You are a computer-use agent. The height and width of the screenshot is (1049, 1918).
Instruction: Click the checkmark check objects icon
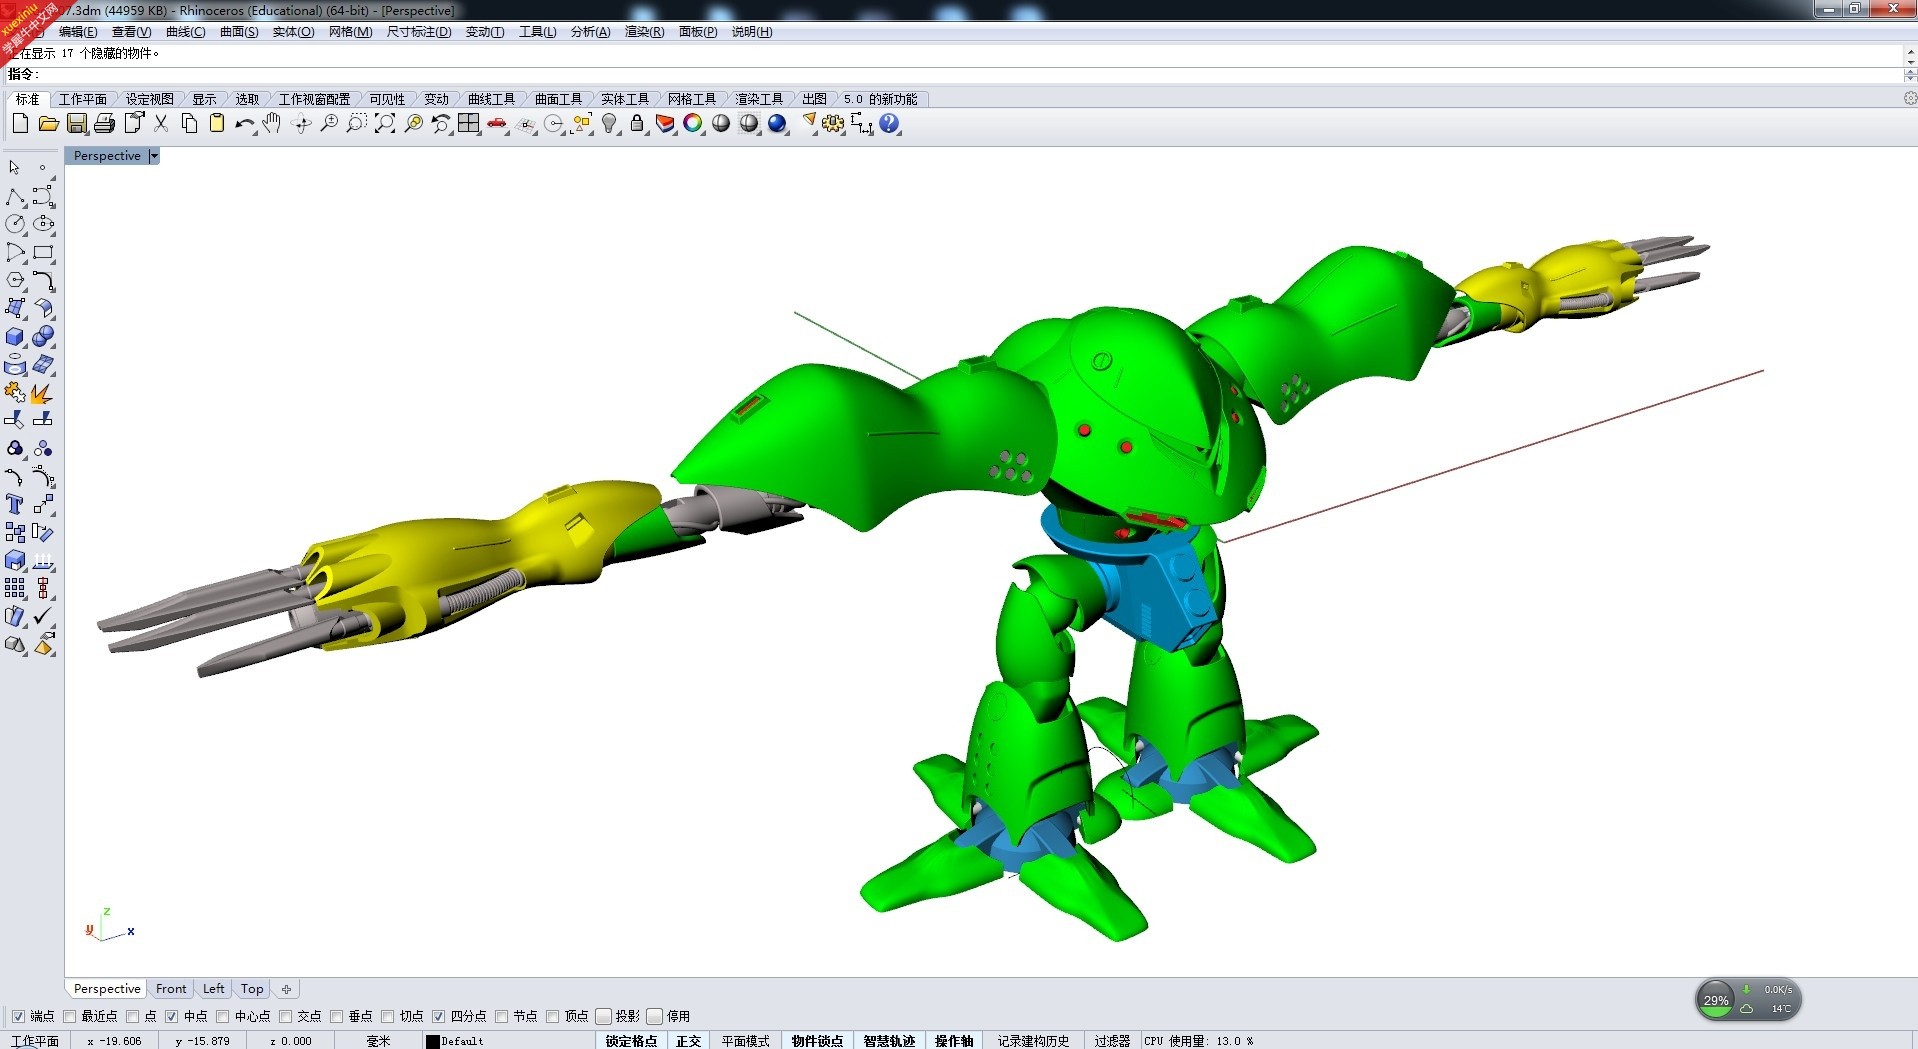(x=43, y=616)
